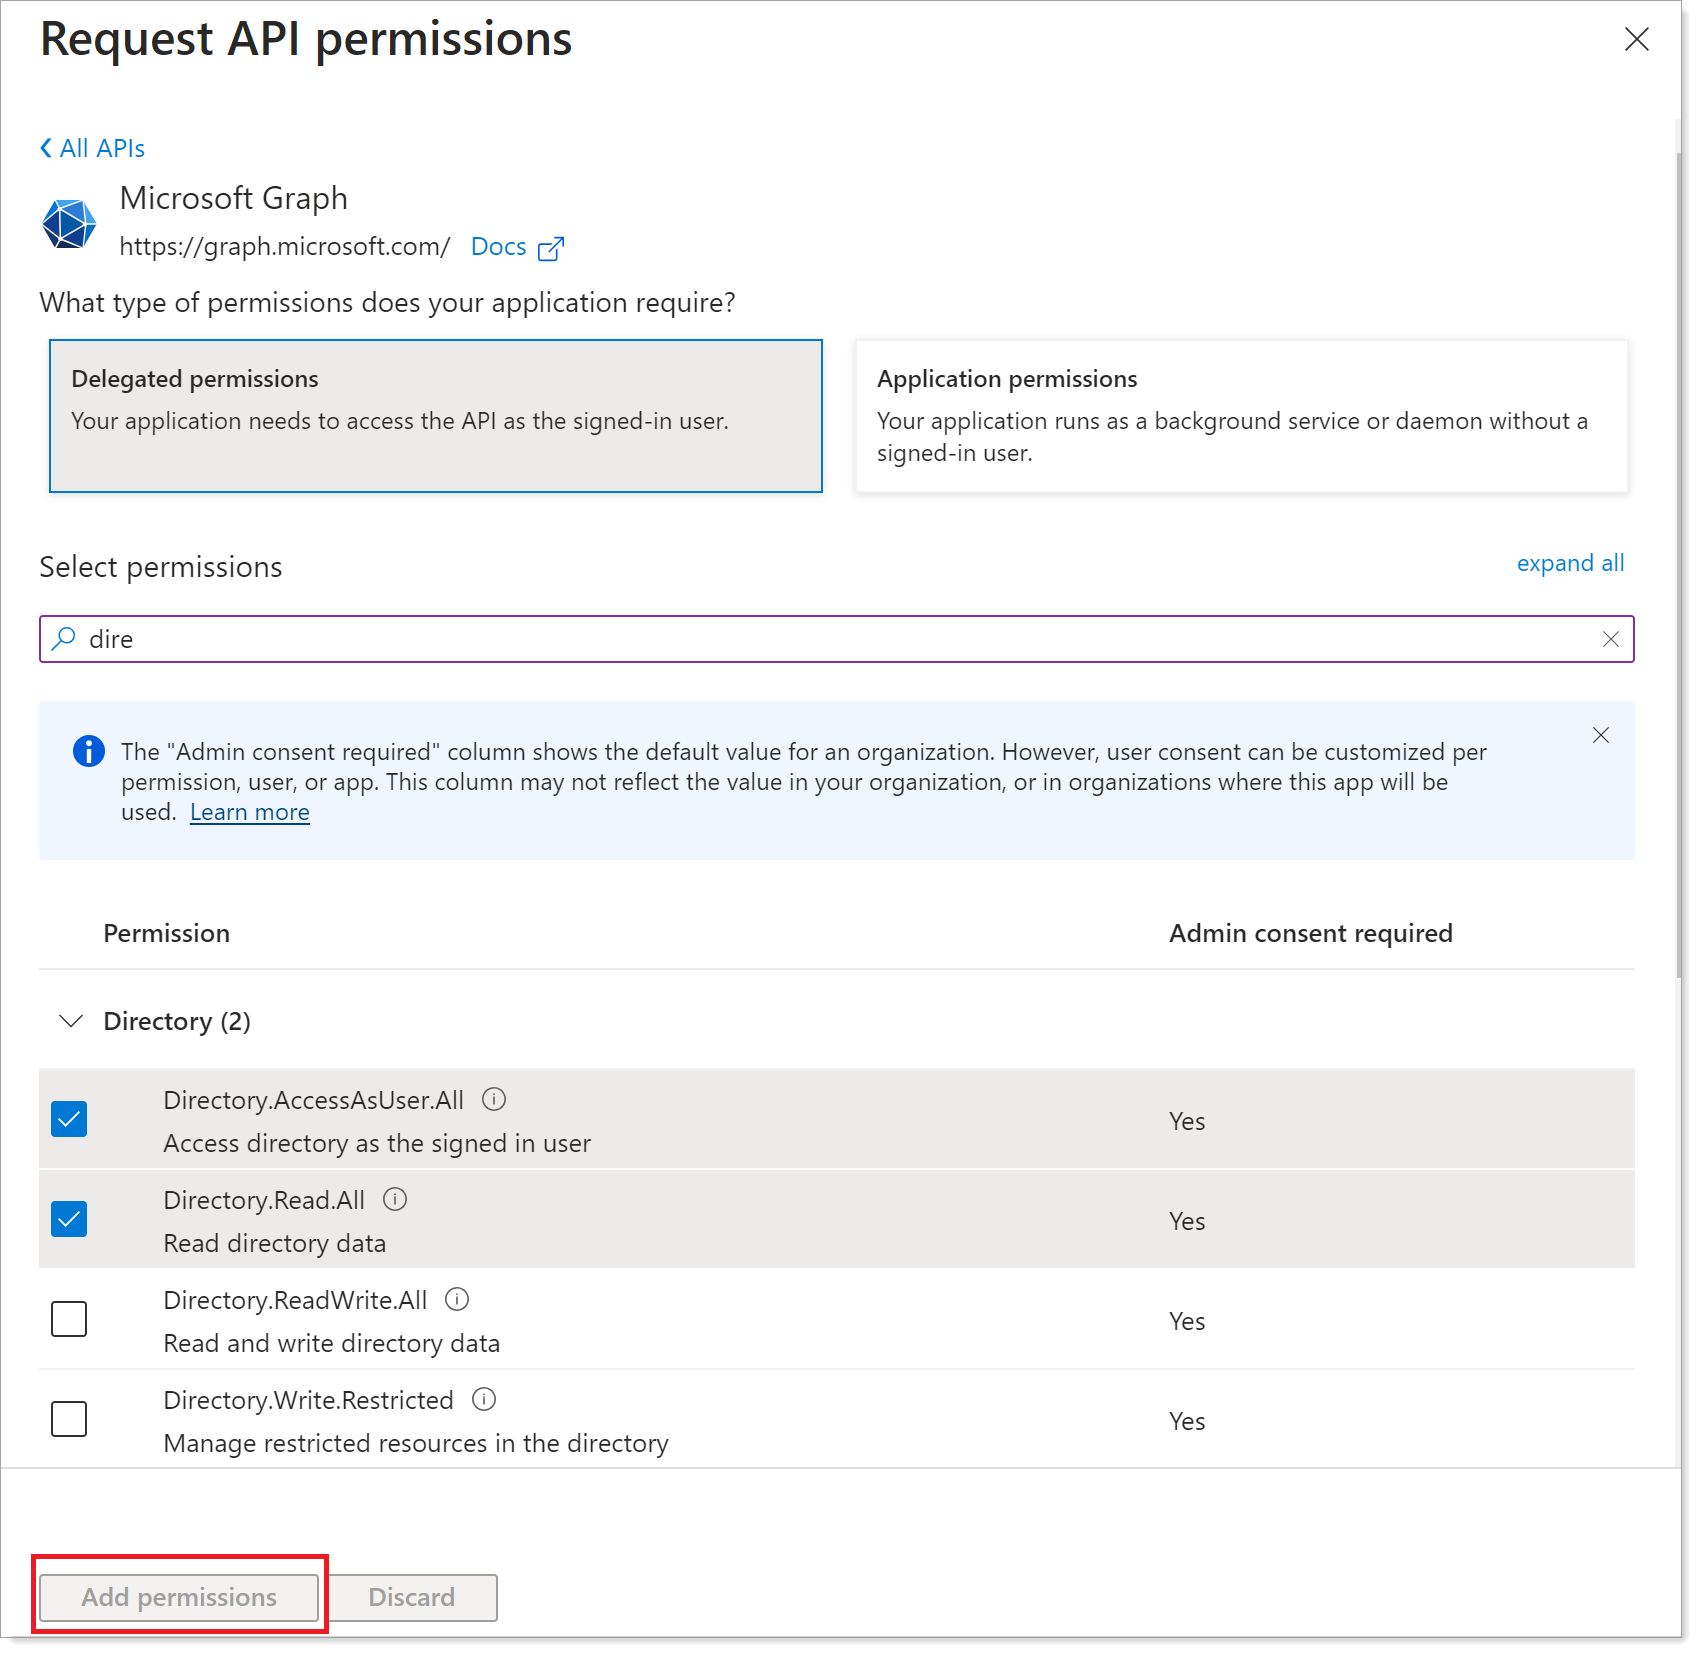Click 'Access directory as the signed in user' text
Viewport: 1697px width, 1653px height.
pyautogui.click(x=377, y=1143)
